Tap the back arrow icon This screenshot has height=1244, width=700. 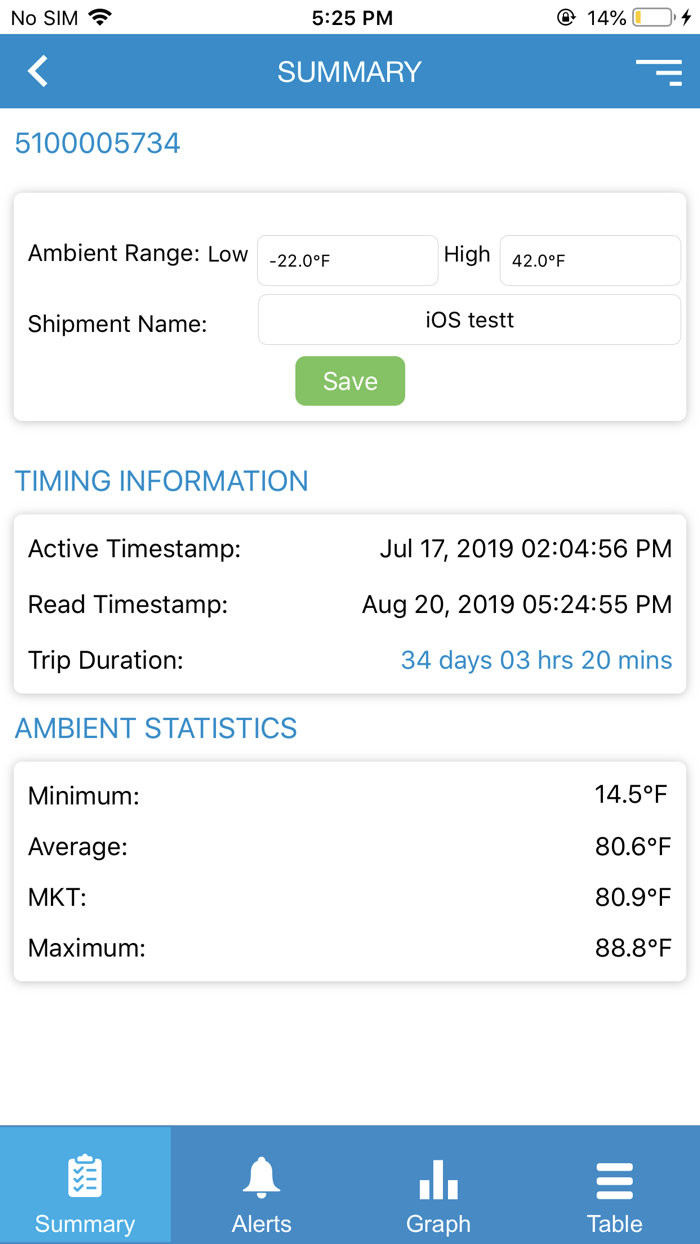coord(38,71)
